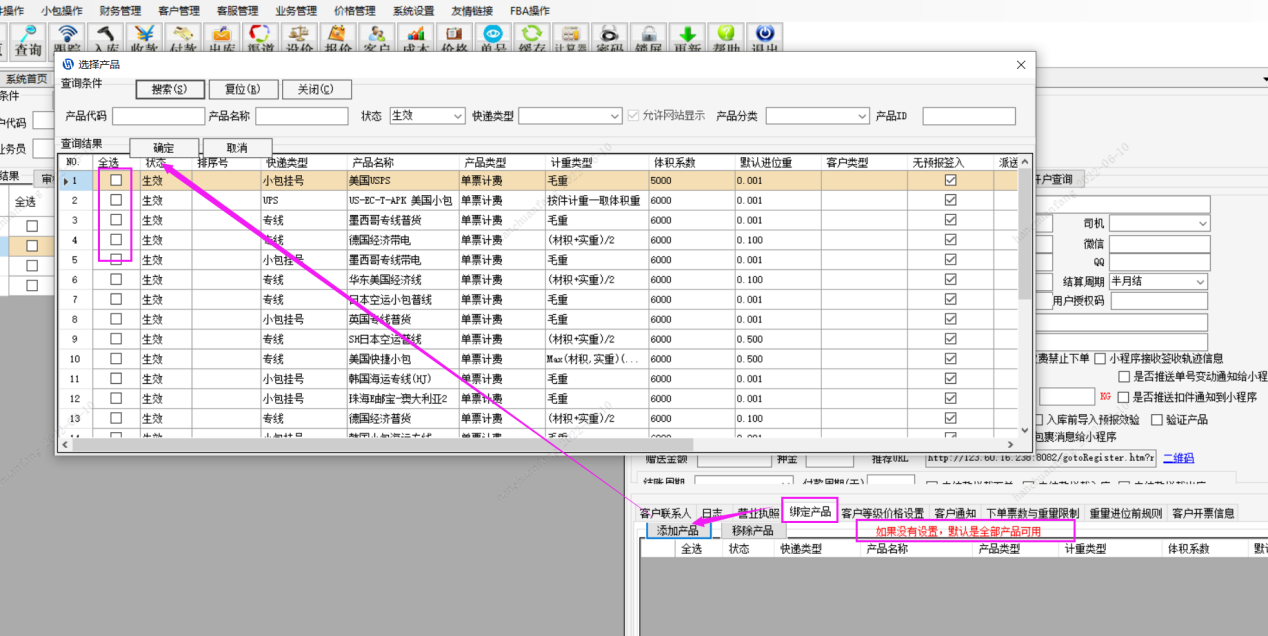Switch to the 客户开票信息 tab
Viewport: 1268px width, 636px height.
click(x=1203, y=513)
